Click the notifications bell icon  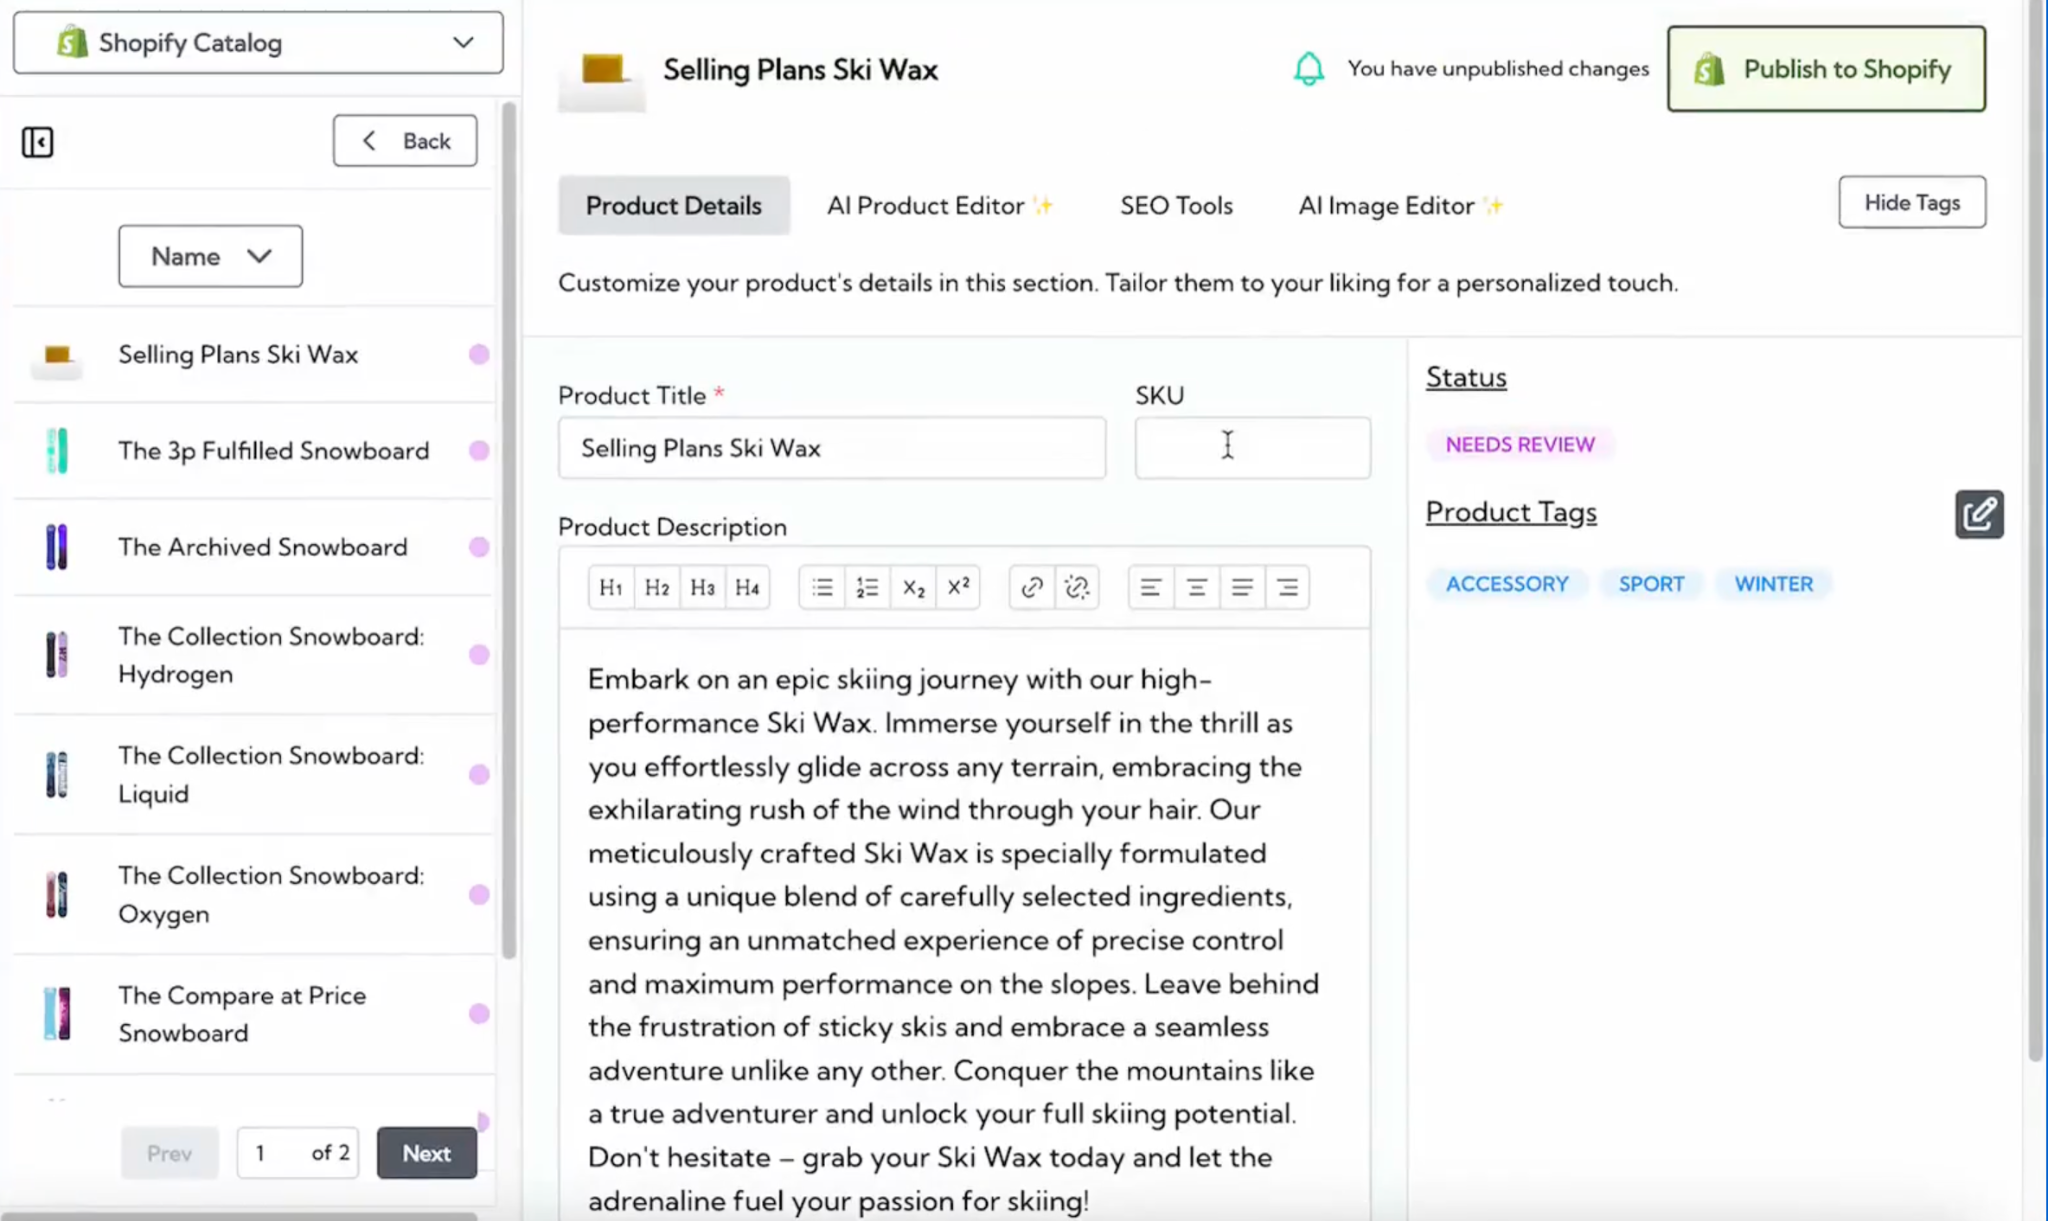1307,68
